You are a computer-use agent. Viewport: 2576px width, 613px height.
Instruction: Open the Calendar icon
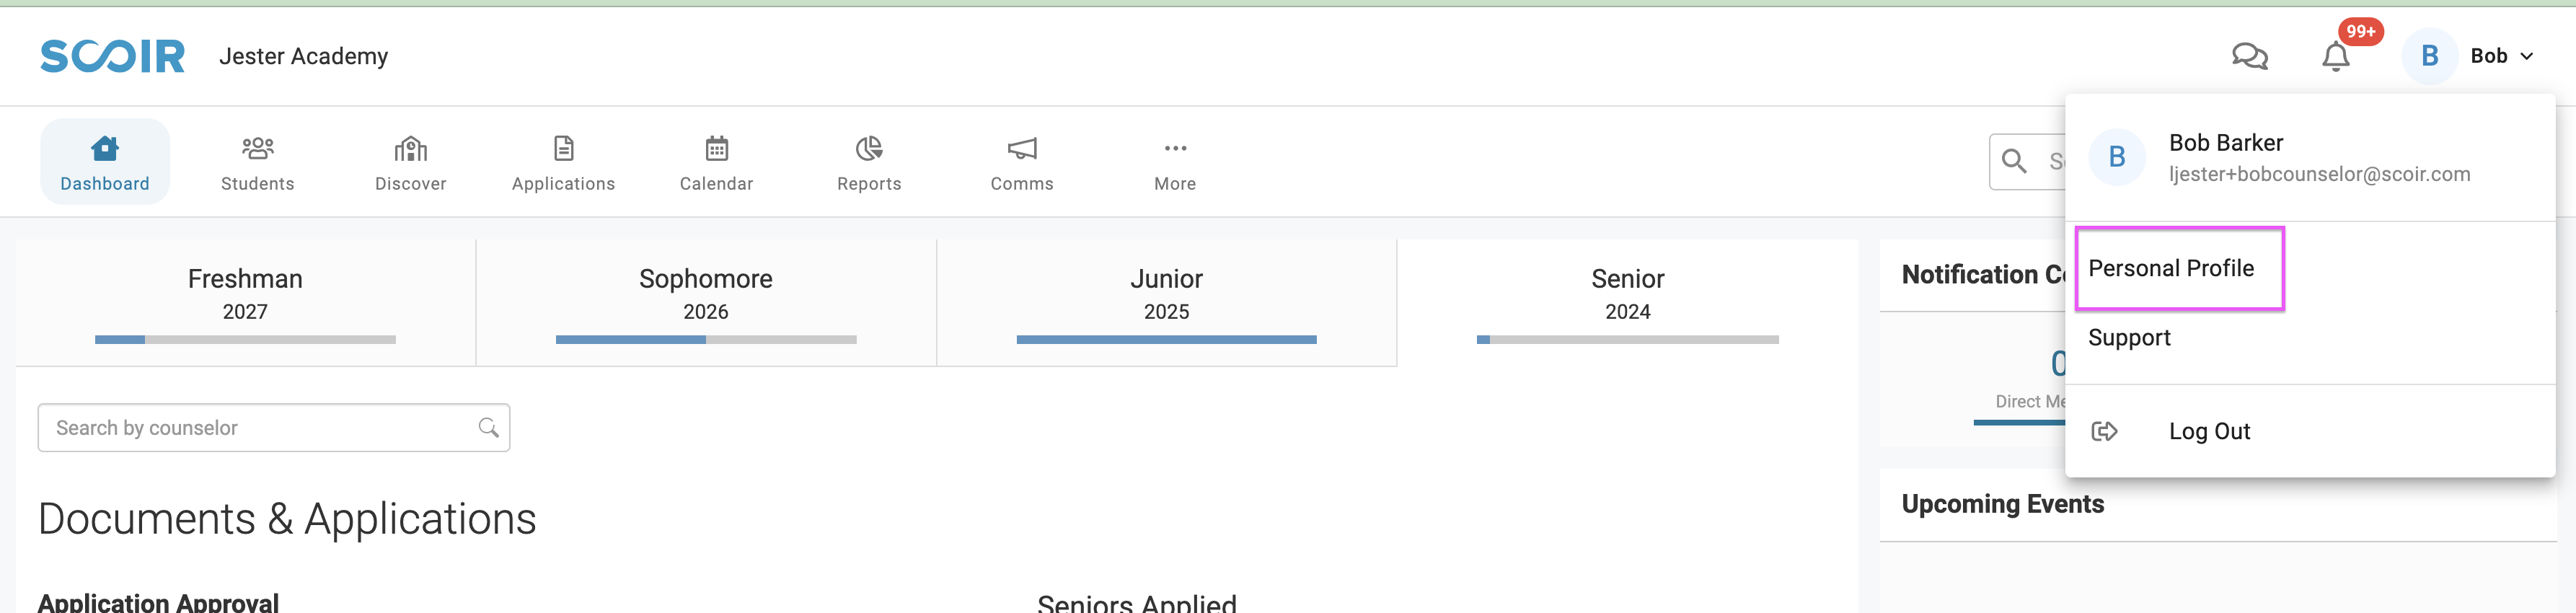pos(716,149)
